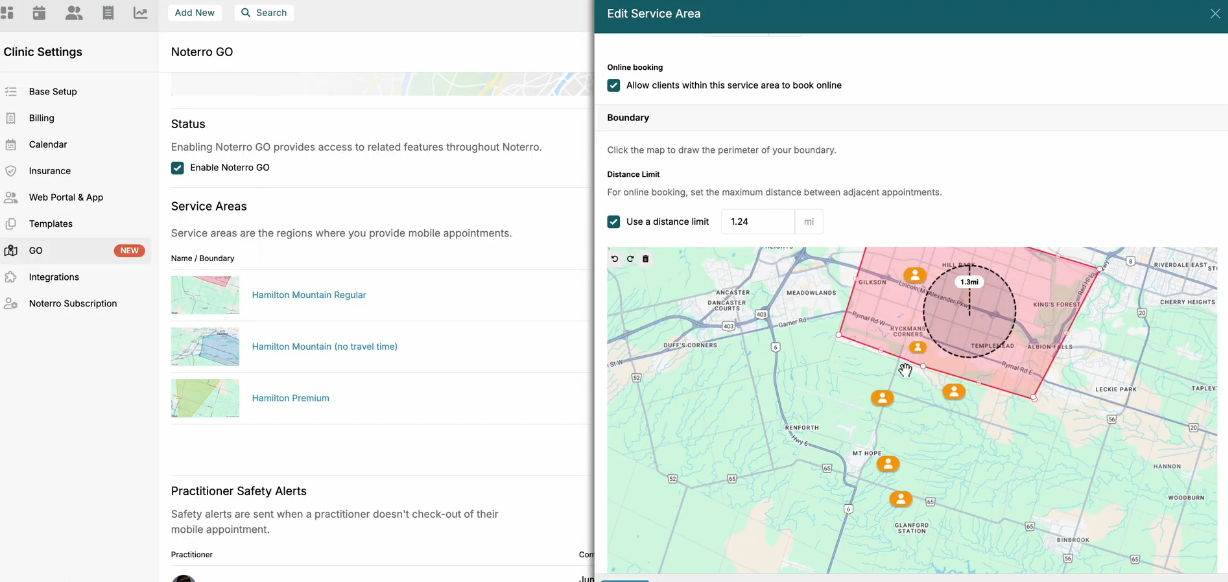The height and width of the screenshot is (582, 1228).
Task: View the analytics chart icon in top bar
Action: click(x=140, y=13)
